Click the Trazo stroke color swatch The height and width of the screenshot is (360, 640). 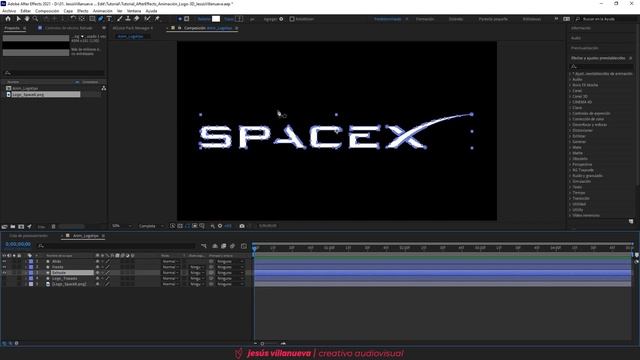click(x=239, y=19)
